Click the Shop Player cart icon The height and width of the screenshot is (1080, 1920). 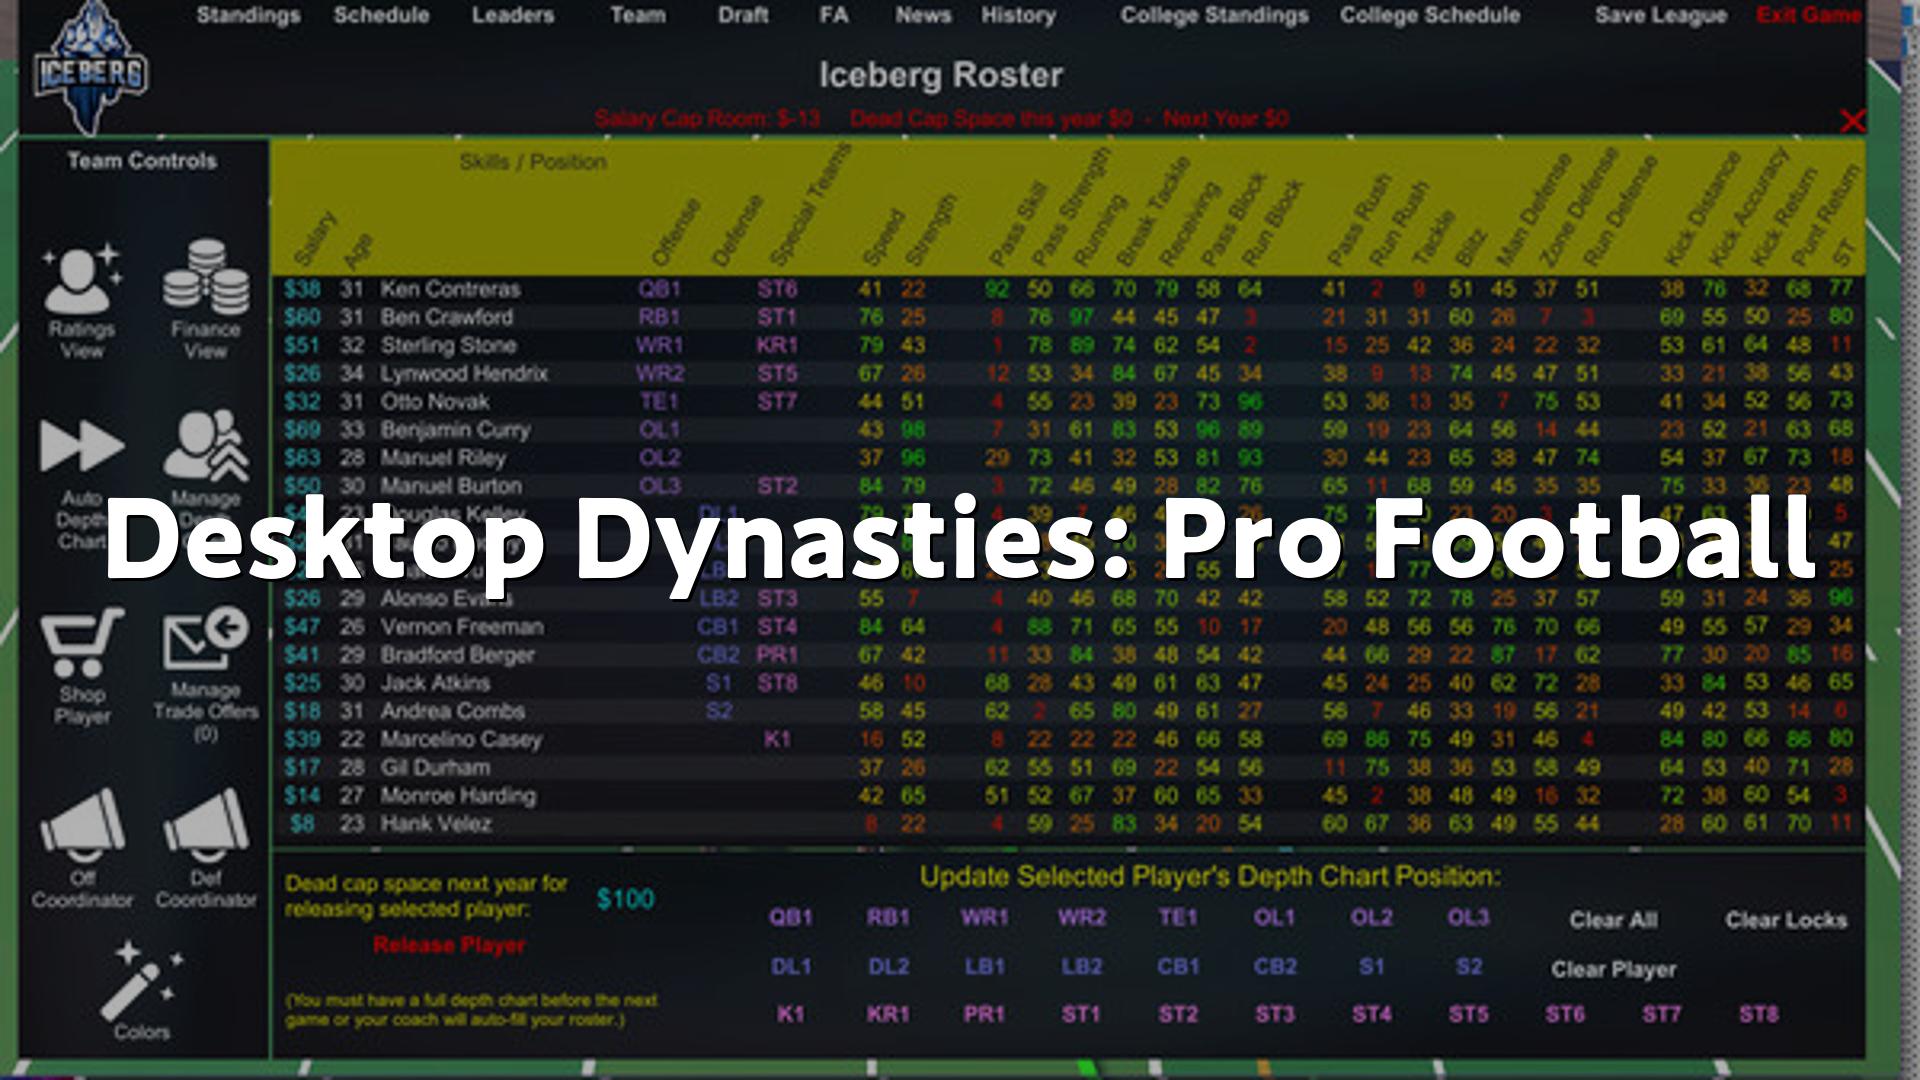[82, 643]
